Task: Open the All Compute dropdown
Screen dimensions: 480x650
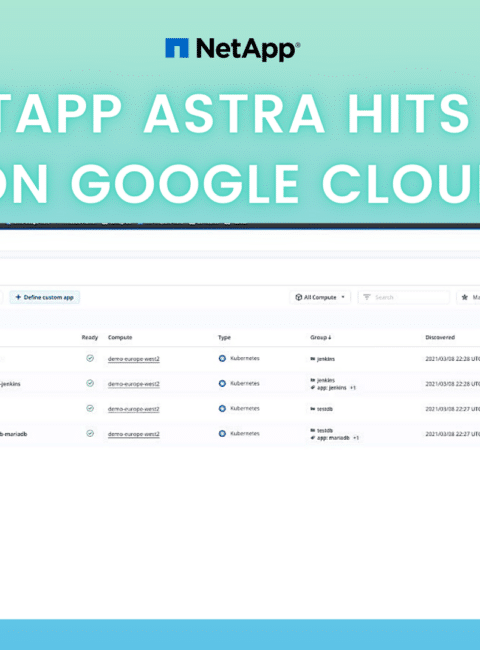Action: click(320, 297)
